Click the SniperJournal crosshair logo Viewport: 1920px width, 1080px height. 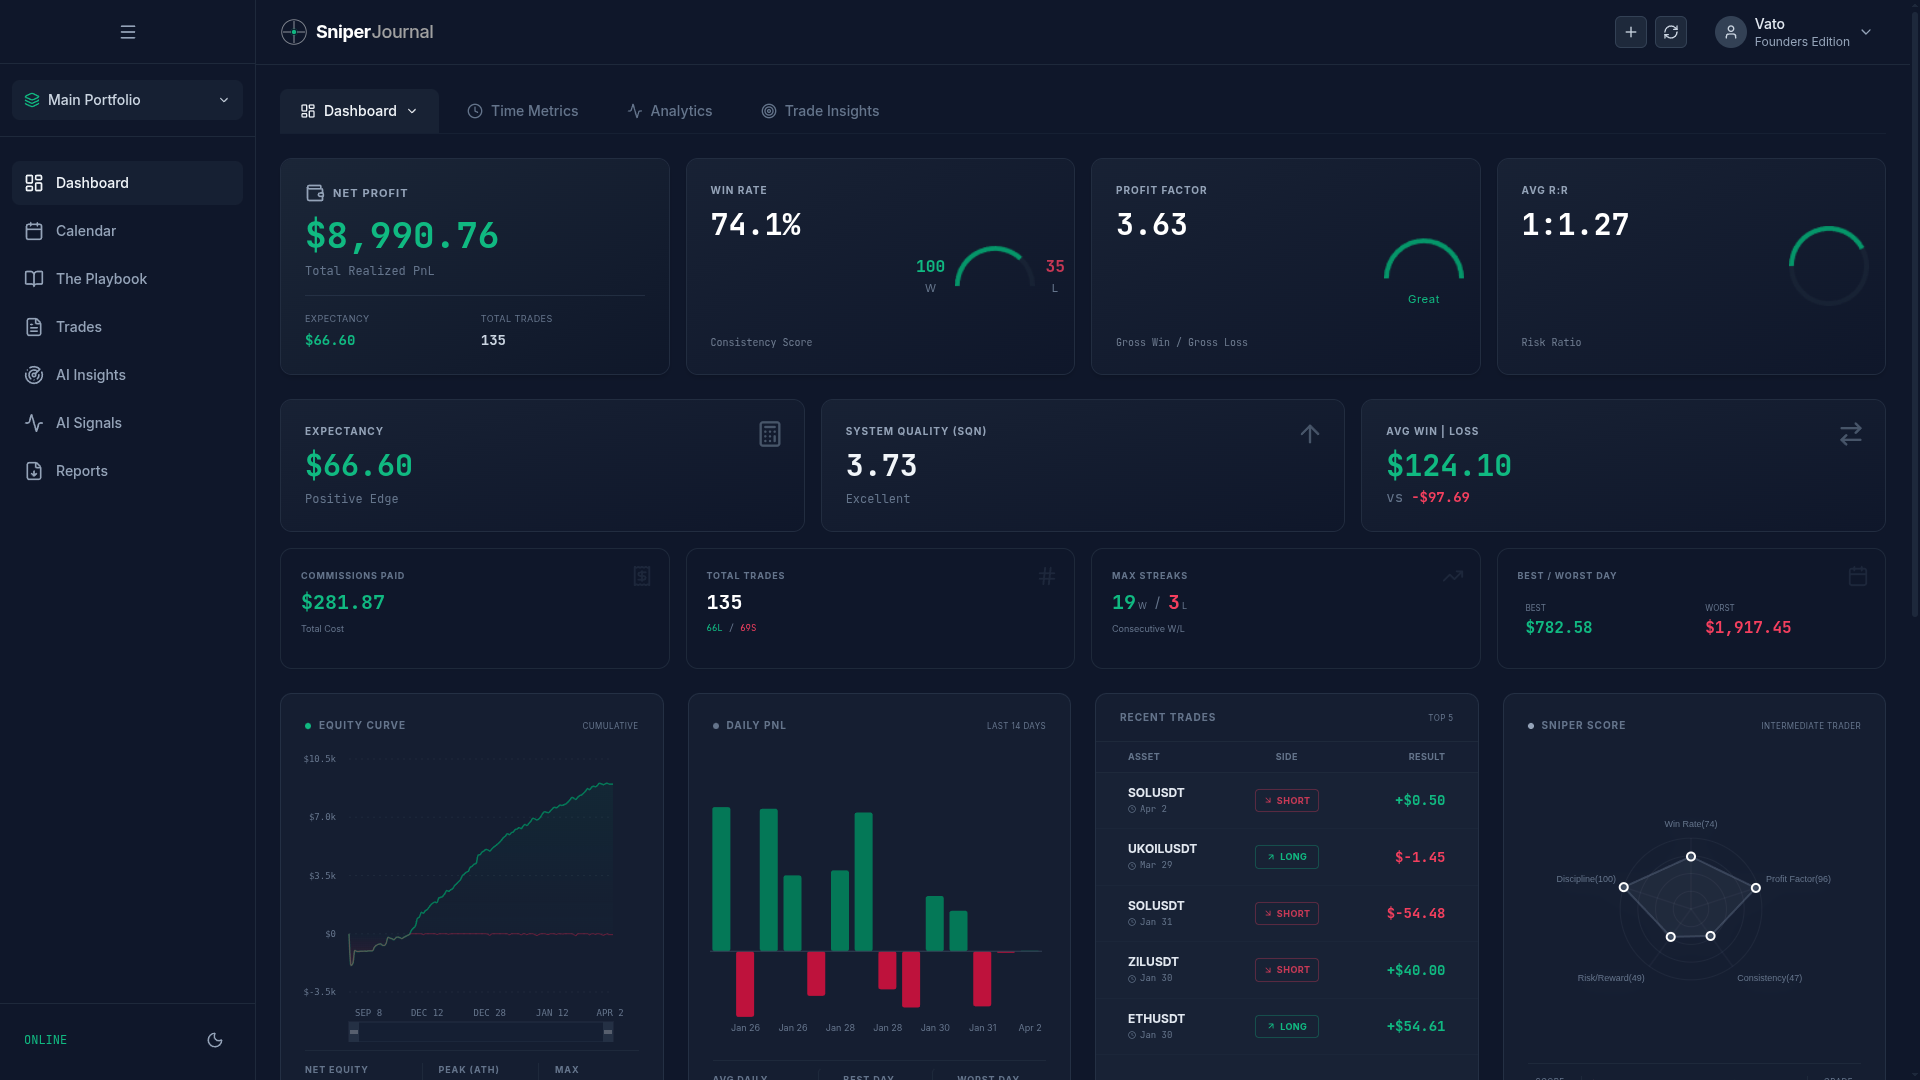click(294, 32)
